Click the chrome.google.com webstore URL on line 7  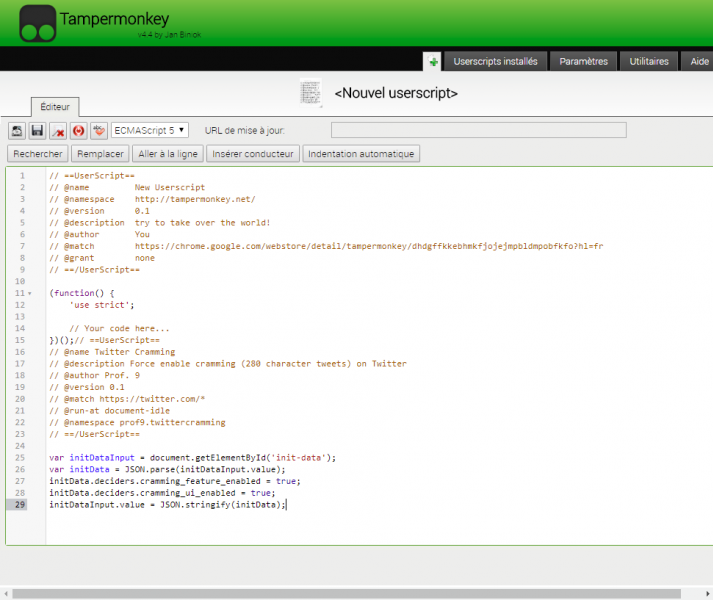[369, 246]
